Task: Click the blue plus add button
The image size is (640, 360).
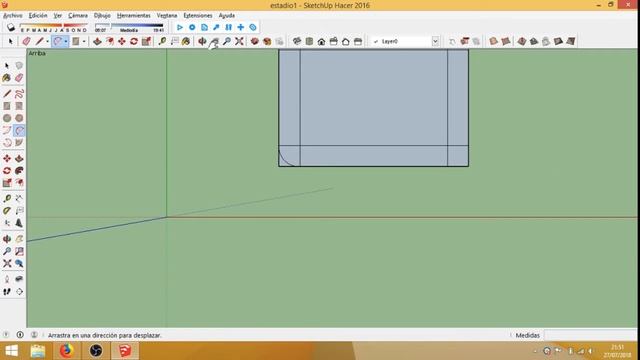Action: coord(241,27)
